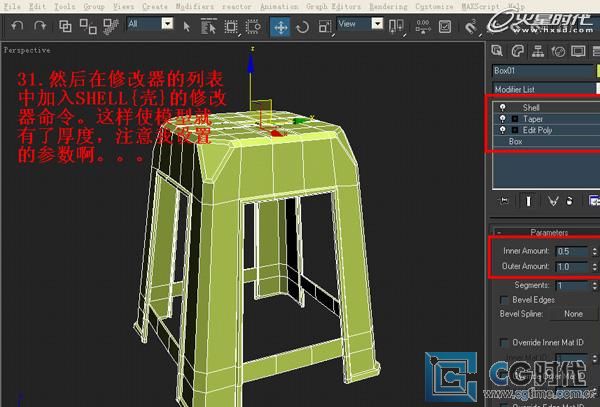Click the Use Pivot Point Center icon

(396, 26)
